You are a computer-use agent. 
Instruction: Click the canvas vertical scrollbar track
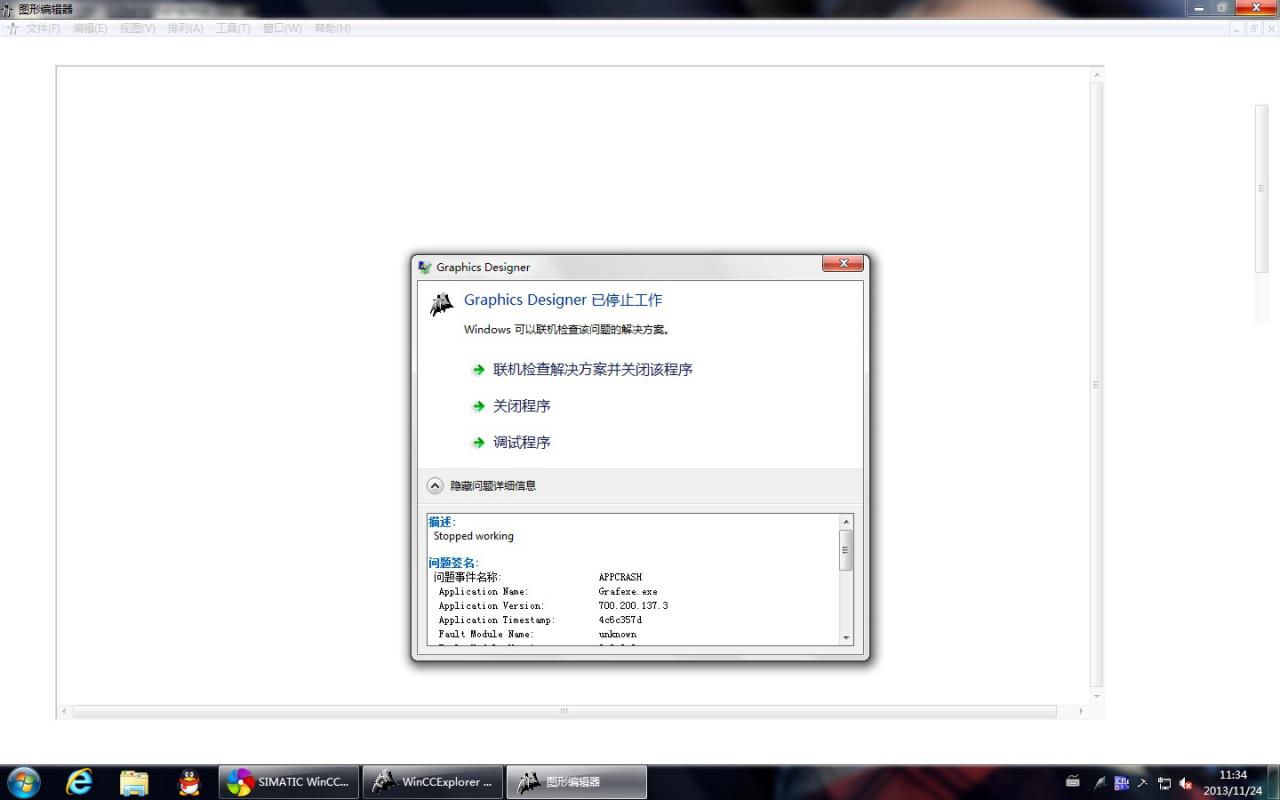coord(1096,385)
